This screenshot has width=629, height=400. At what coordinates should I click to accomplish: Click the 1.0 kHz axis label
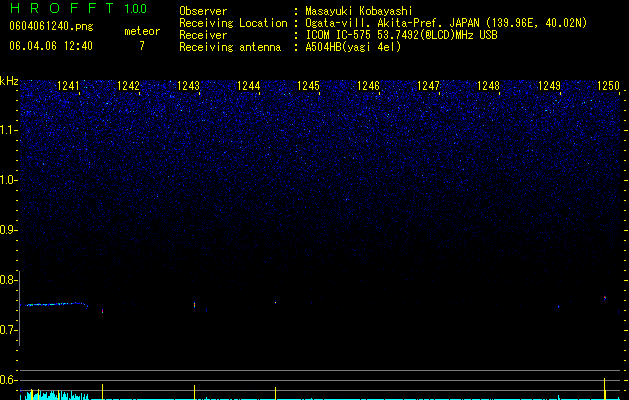pos(8,180)
